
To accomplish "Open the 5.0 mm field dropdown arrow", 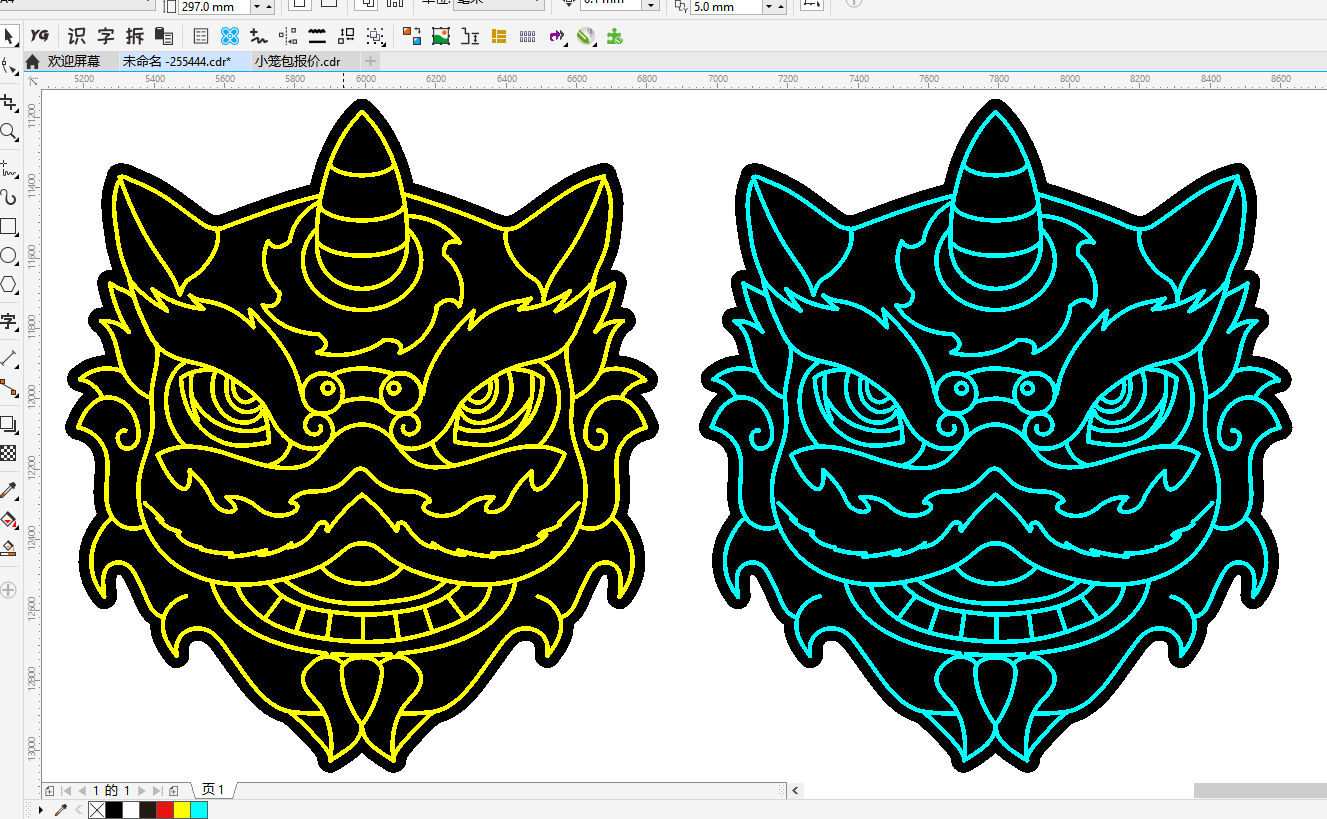I will (769, 7).
